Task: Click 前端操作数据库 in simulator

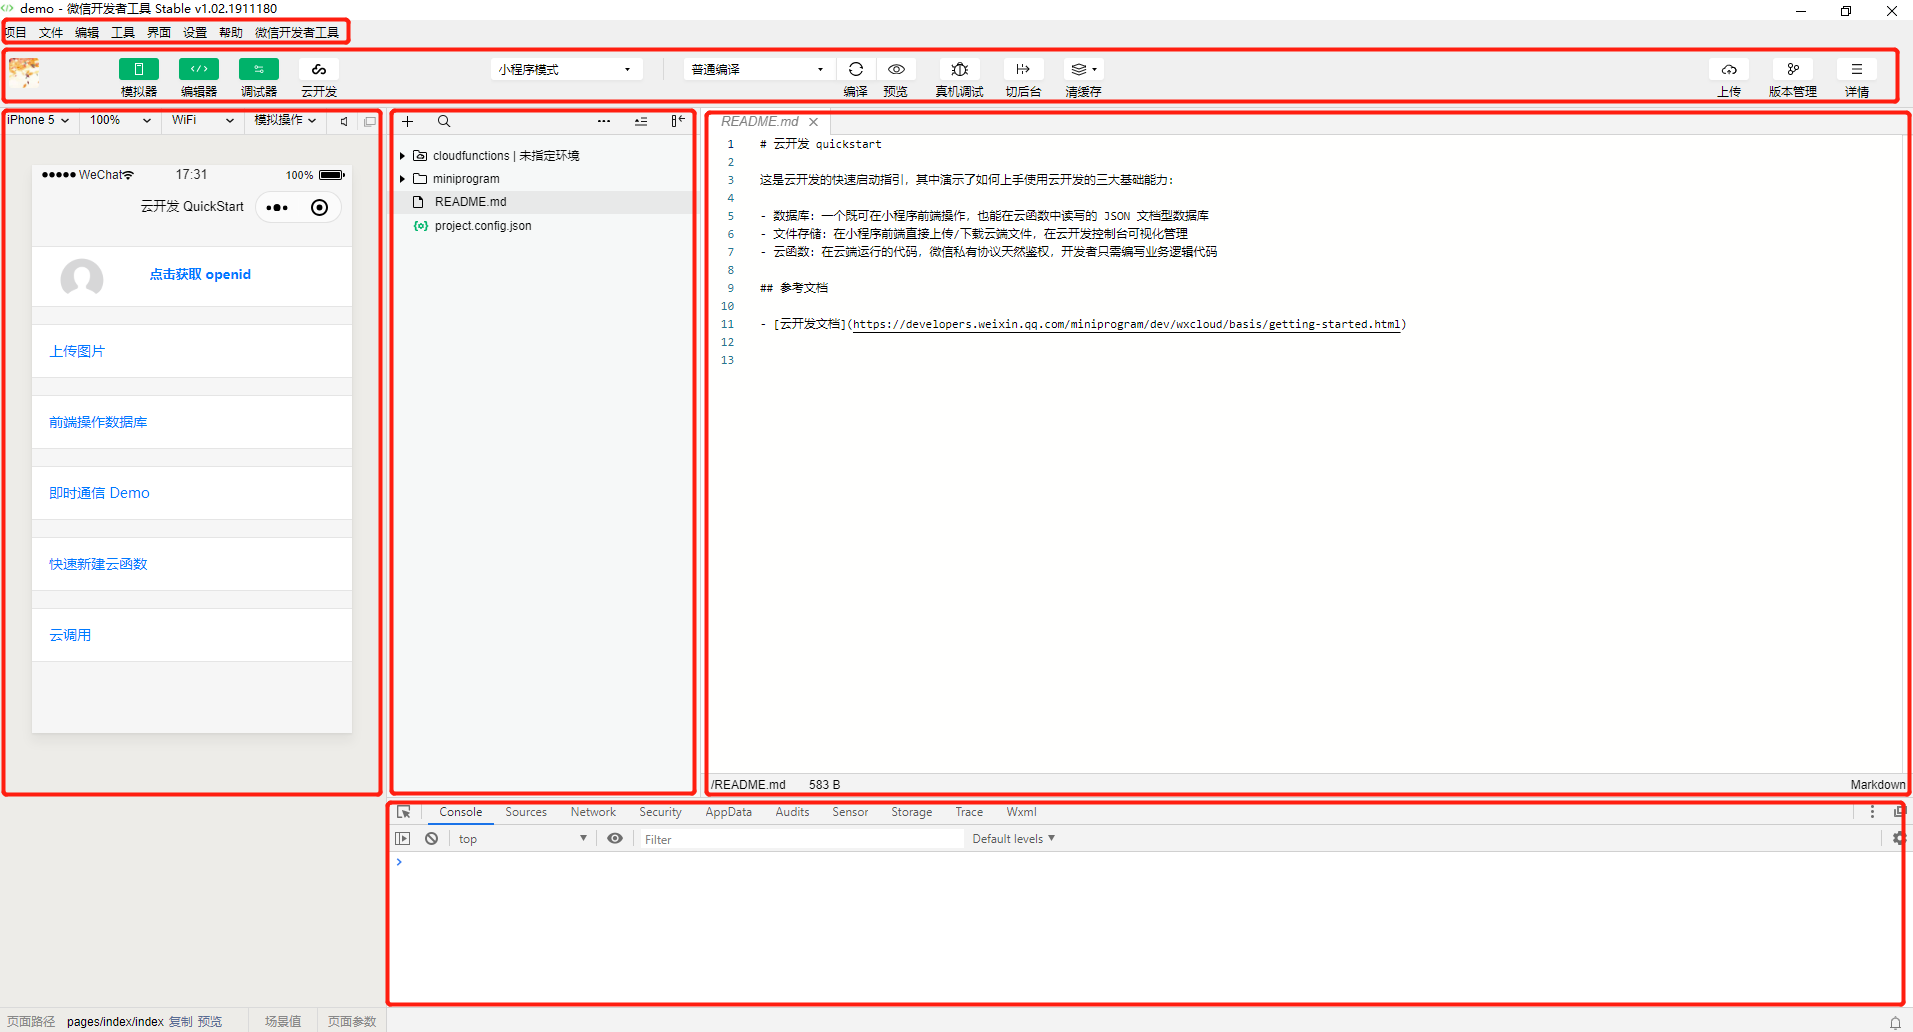Action: click(x=98, y=422)
